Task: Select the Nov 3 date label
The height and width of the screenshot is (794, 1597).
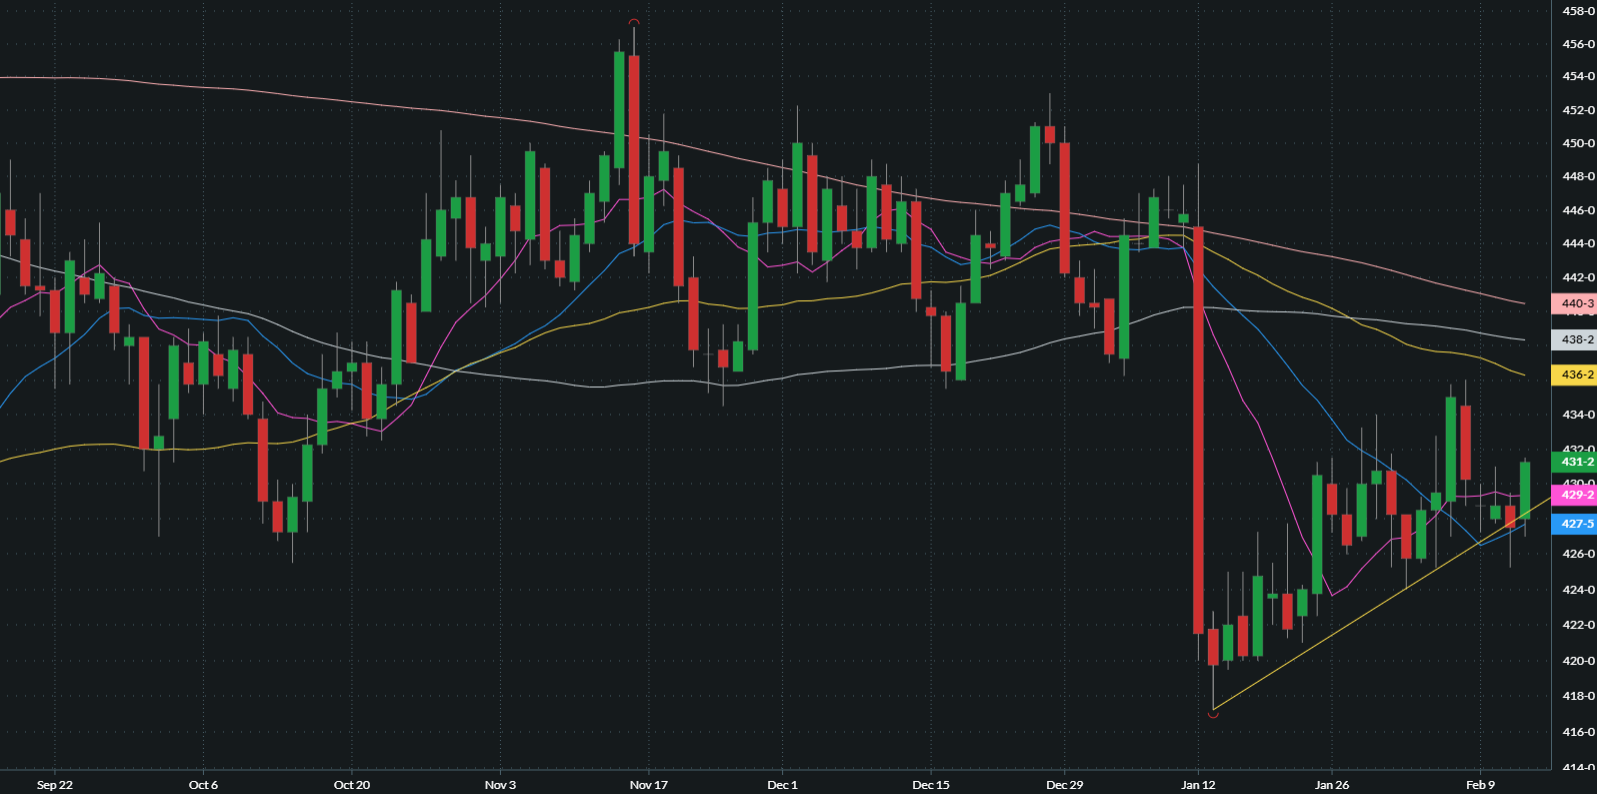Action: point(500,785)
